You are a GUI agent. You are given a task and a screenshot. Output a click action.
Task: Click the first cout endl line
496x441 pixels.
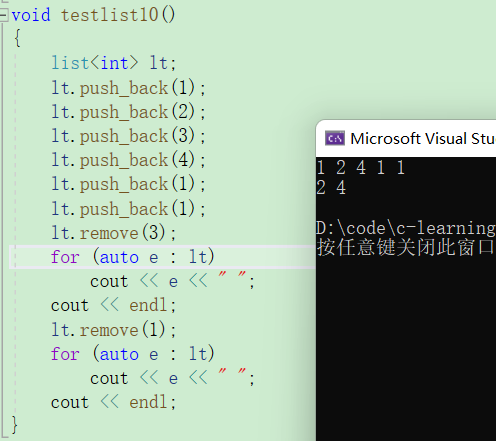pos(113,305)
